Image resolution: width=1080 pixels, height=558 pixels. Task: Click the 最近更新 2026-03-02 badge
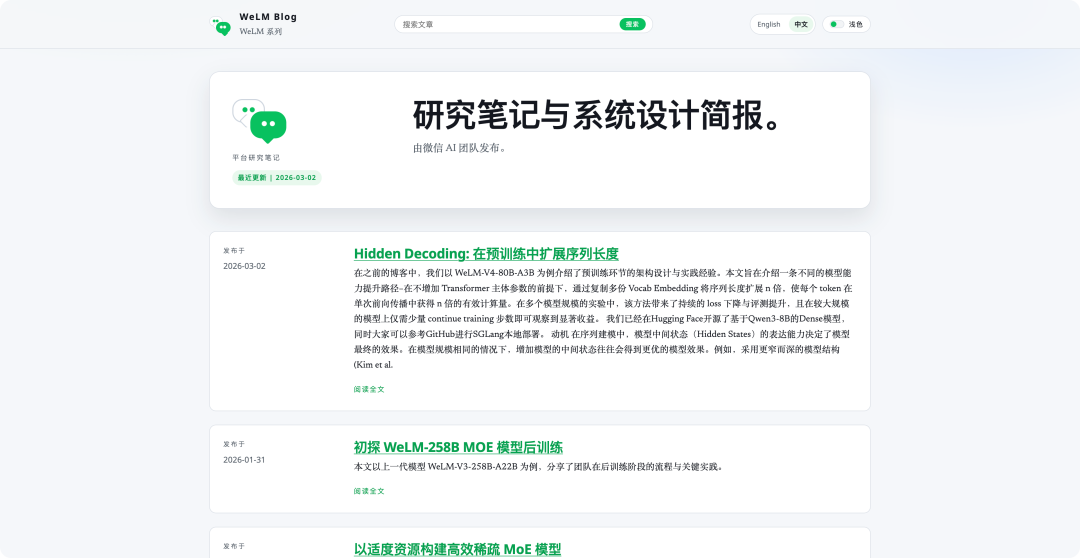pyautogui.click(x=277, y=178)
